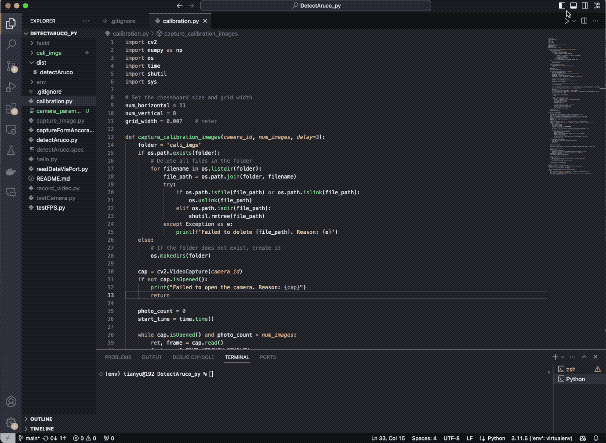The height and width of the screenshot is (443, 606).
Task: Open the Search view in activity bar
Action: [x=11, y=44]
